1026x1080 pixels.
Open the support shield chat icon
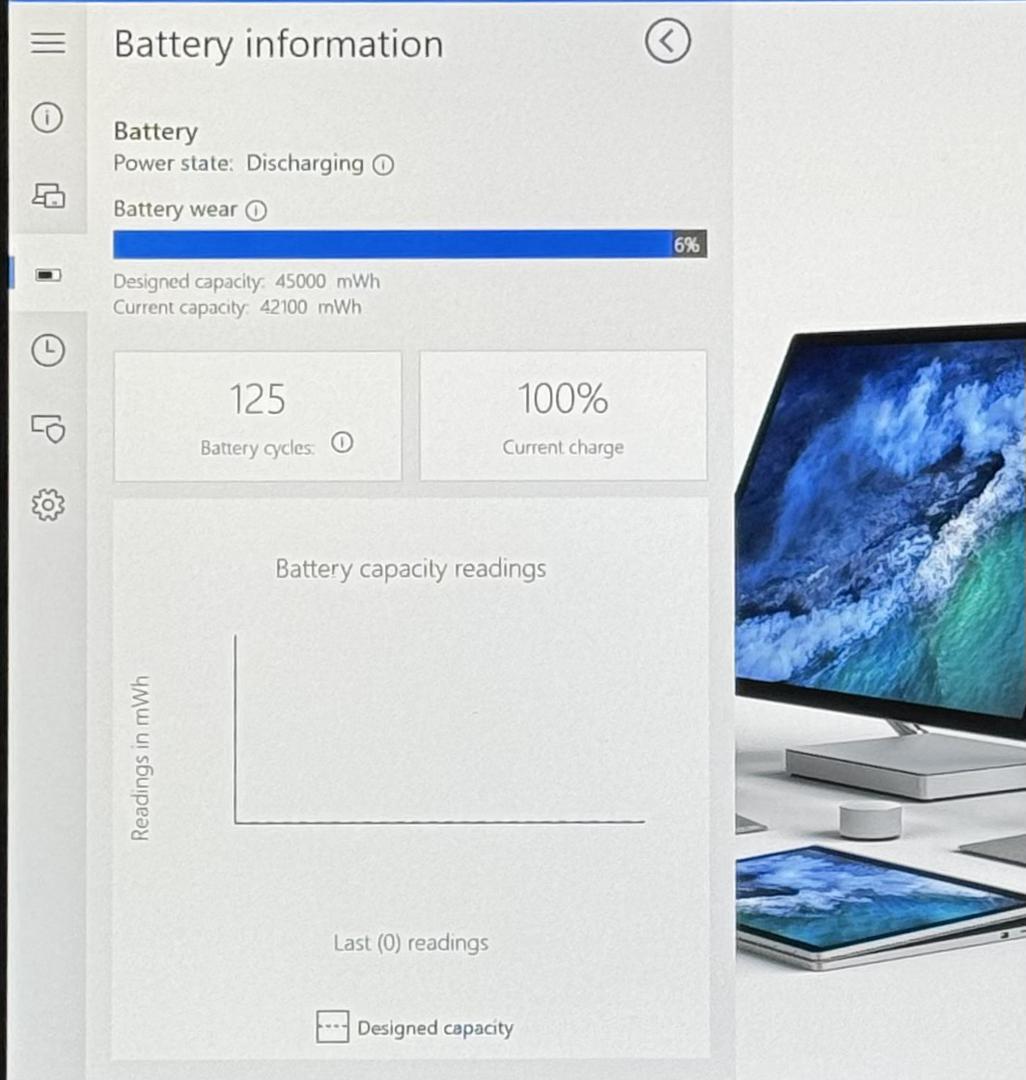(x=48, y=428)
